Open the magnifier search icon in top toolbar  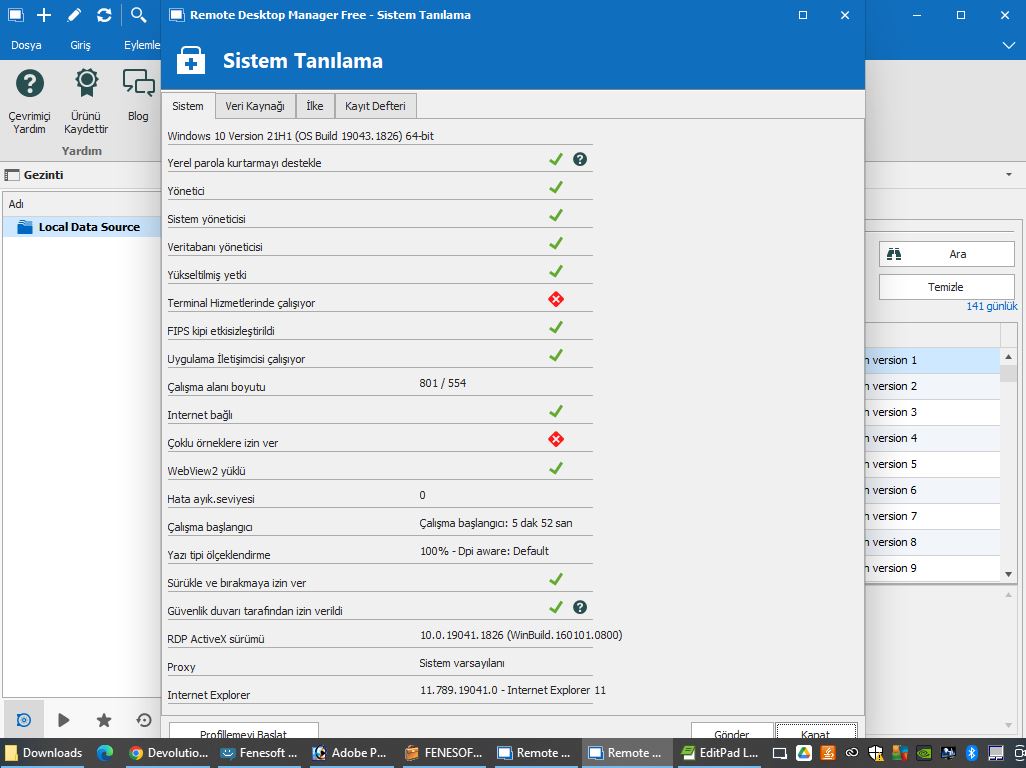[x=138, y=15]
